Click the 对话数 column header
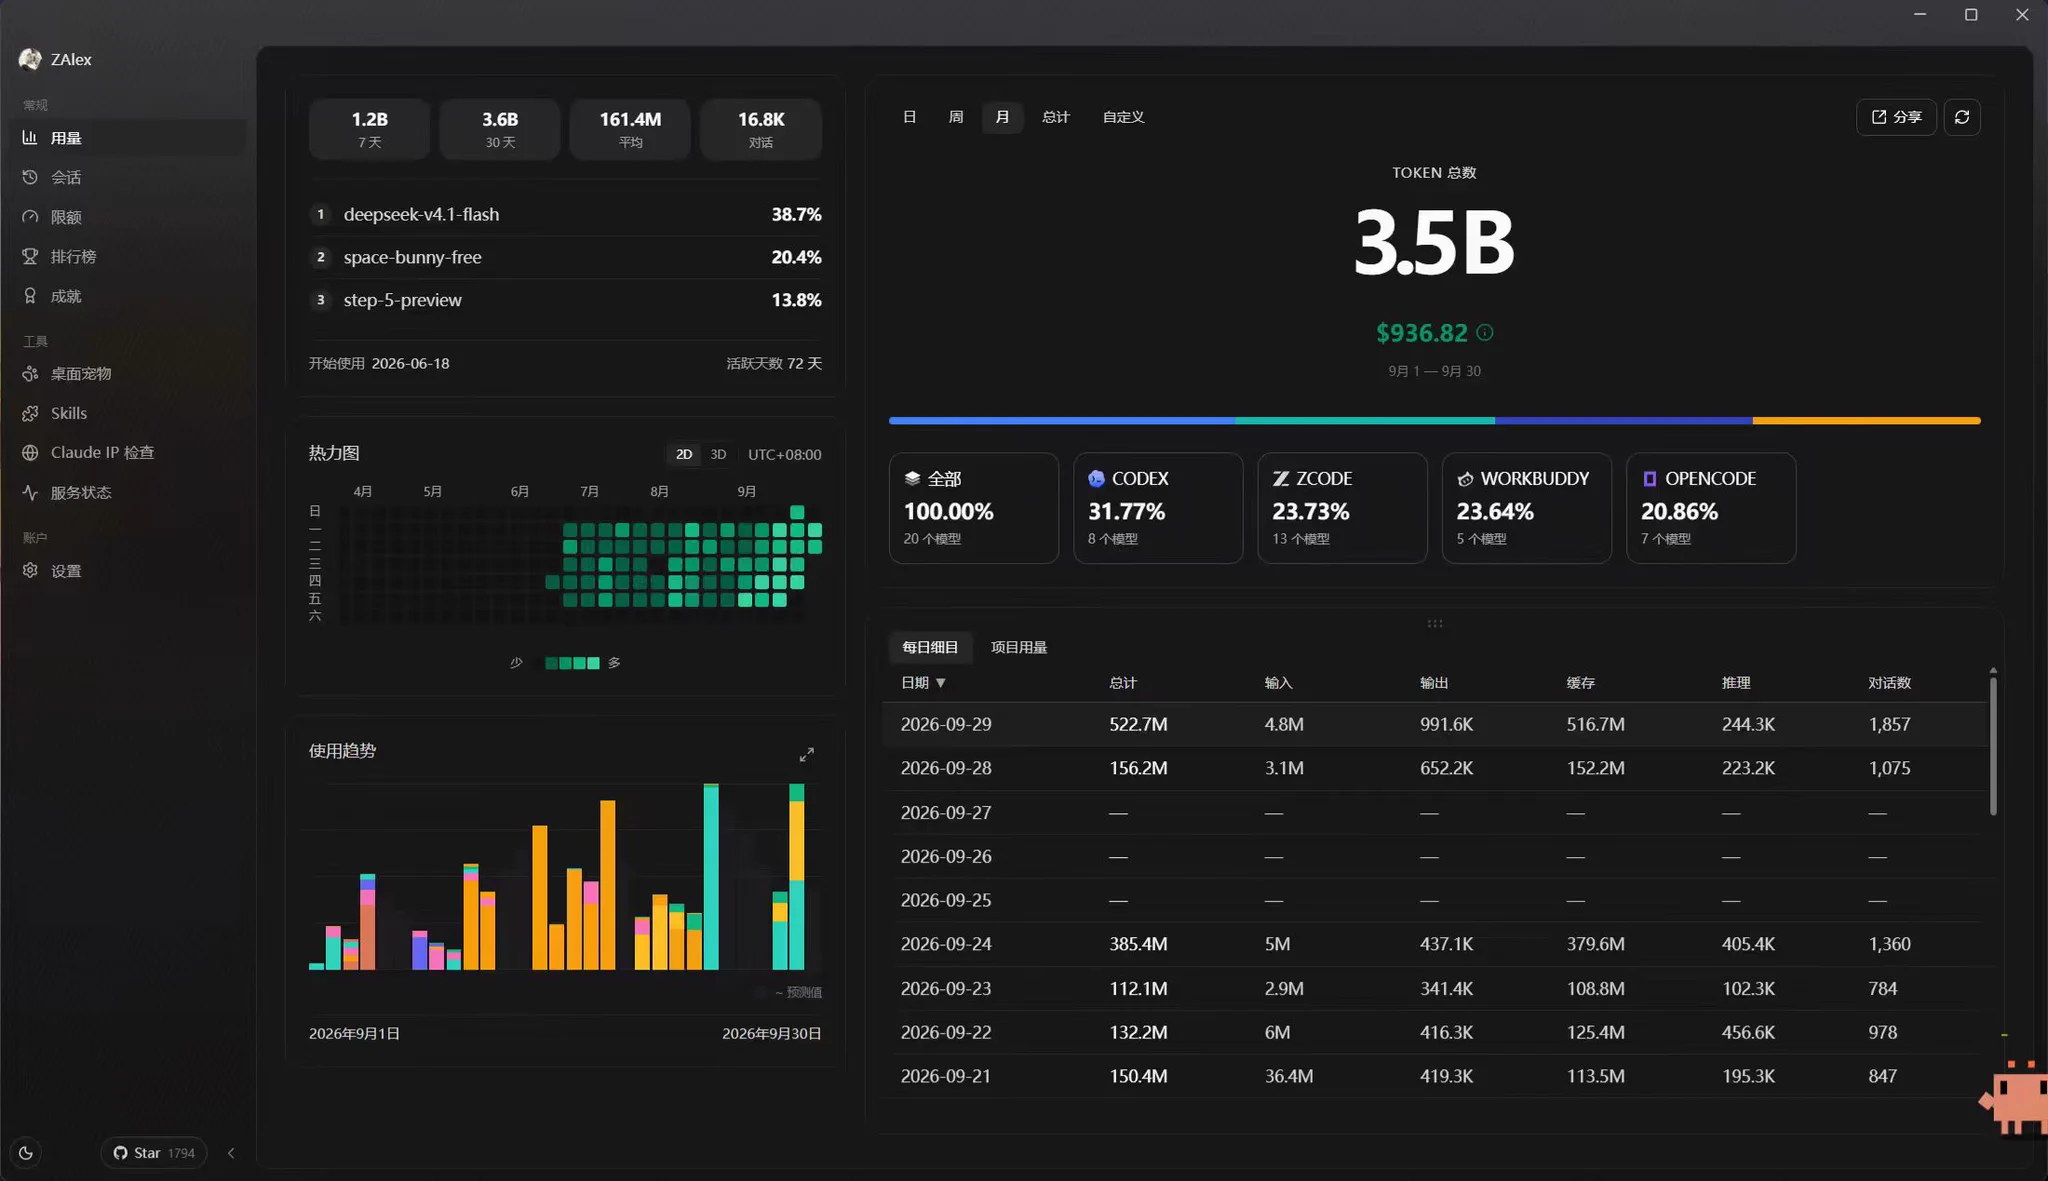2048x1181 pixels. pos(1889,683)
